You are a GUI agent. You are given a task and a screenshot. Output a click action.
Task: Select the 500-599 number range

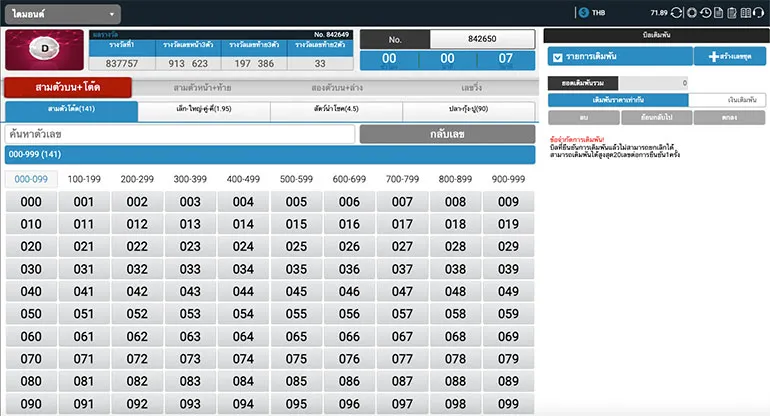pyautogui.click(x=296, y=179)
